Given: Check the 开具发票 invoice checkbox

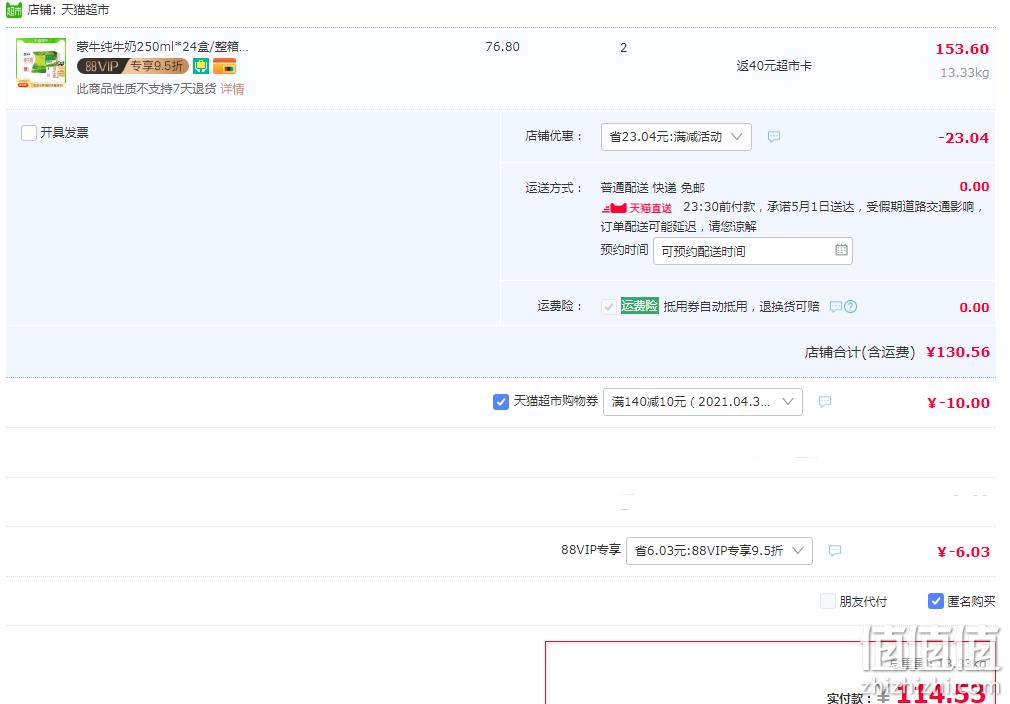Looking at the screenshot, I should [28, 133].
